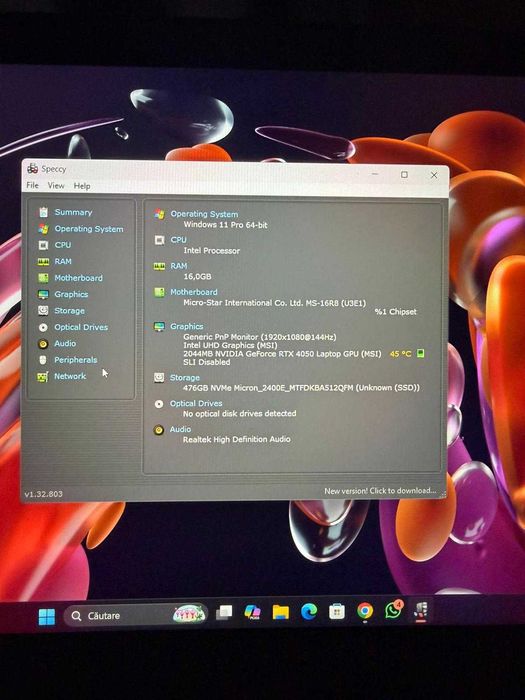Select Summary in the sidebar
This screenshot has height=700, width=525.
click(73, 212)
